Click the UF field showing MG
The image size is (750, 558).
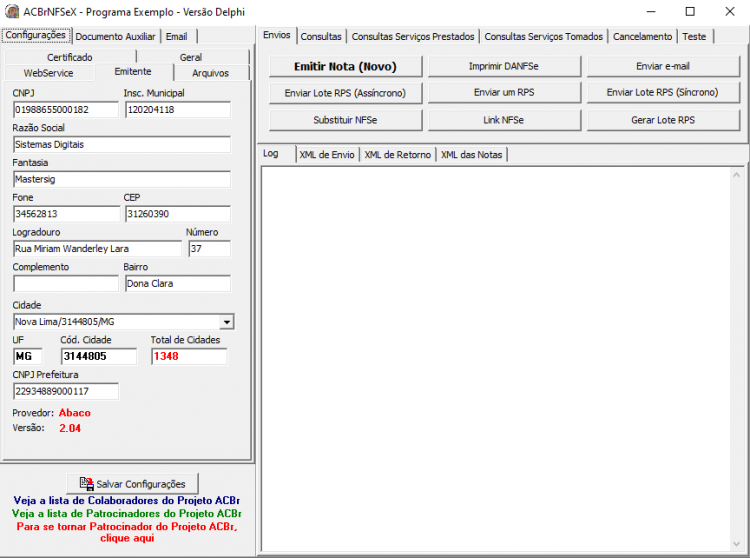point(28,356)
